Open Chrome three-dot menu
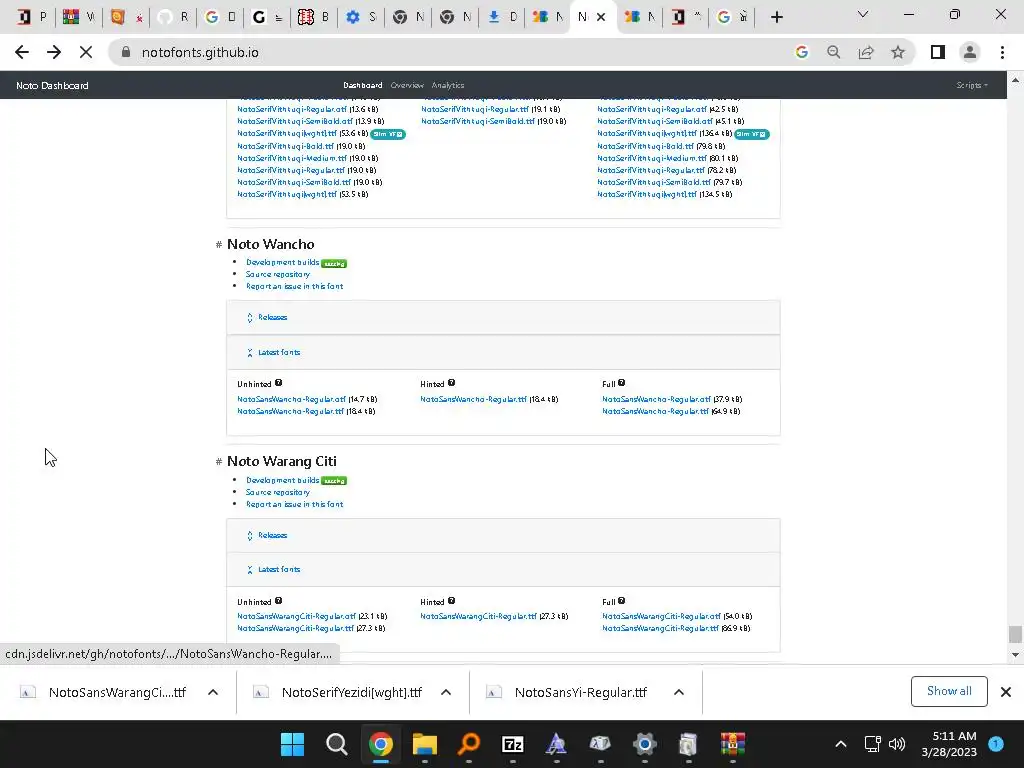 1002,52
